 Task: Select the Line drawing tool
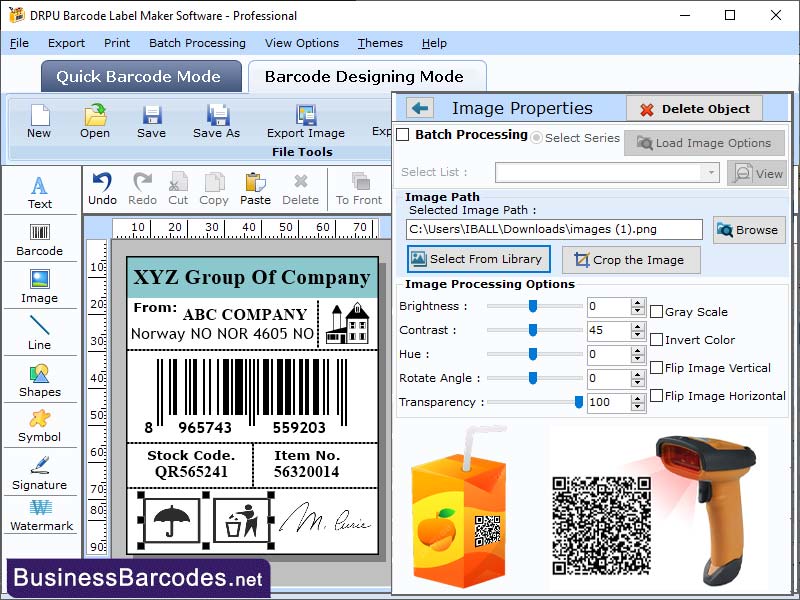(x=40, y=333)
